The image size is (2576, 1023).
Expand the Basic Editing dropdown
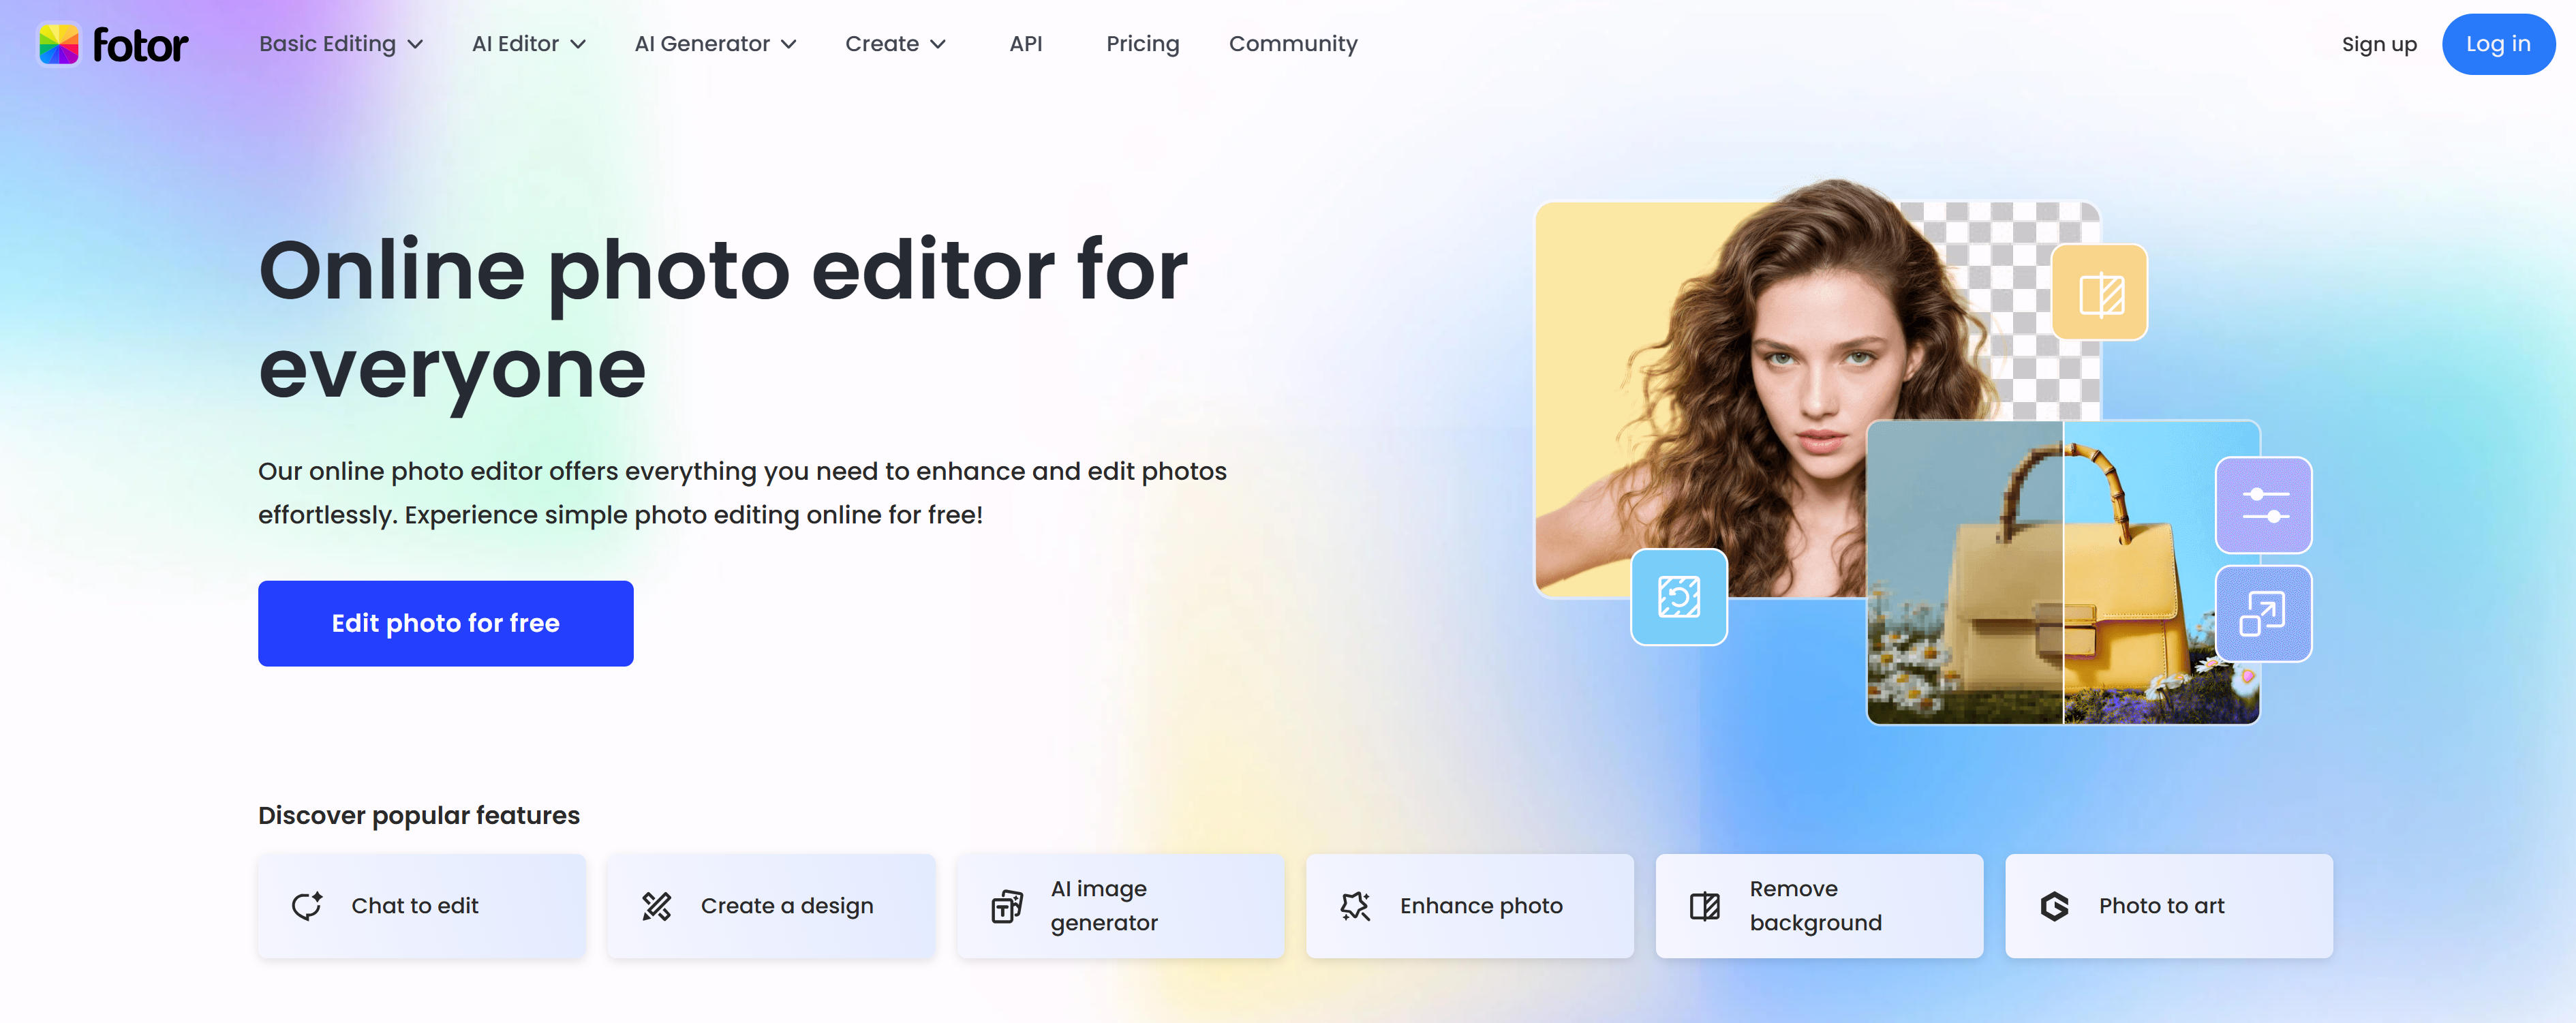(340, 44)
